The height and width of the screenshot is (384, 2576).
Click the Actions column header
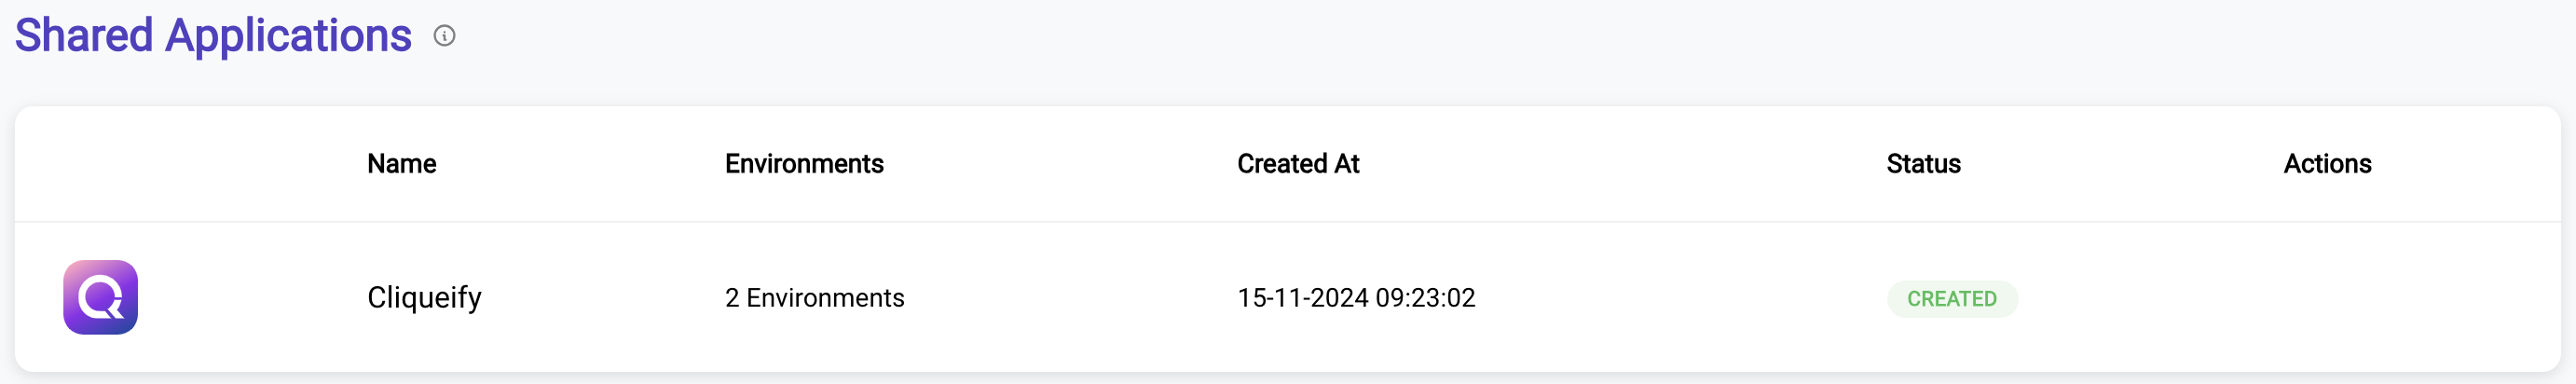point(2327,164)
